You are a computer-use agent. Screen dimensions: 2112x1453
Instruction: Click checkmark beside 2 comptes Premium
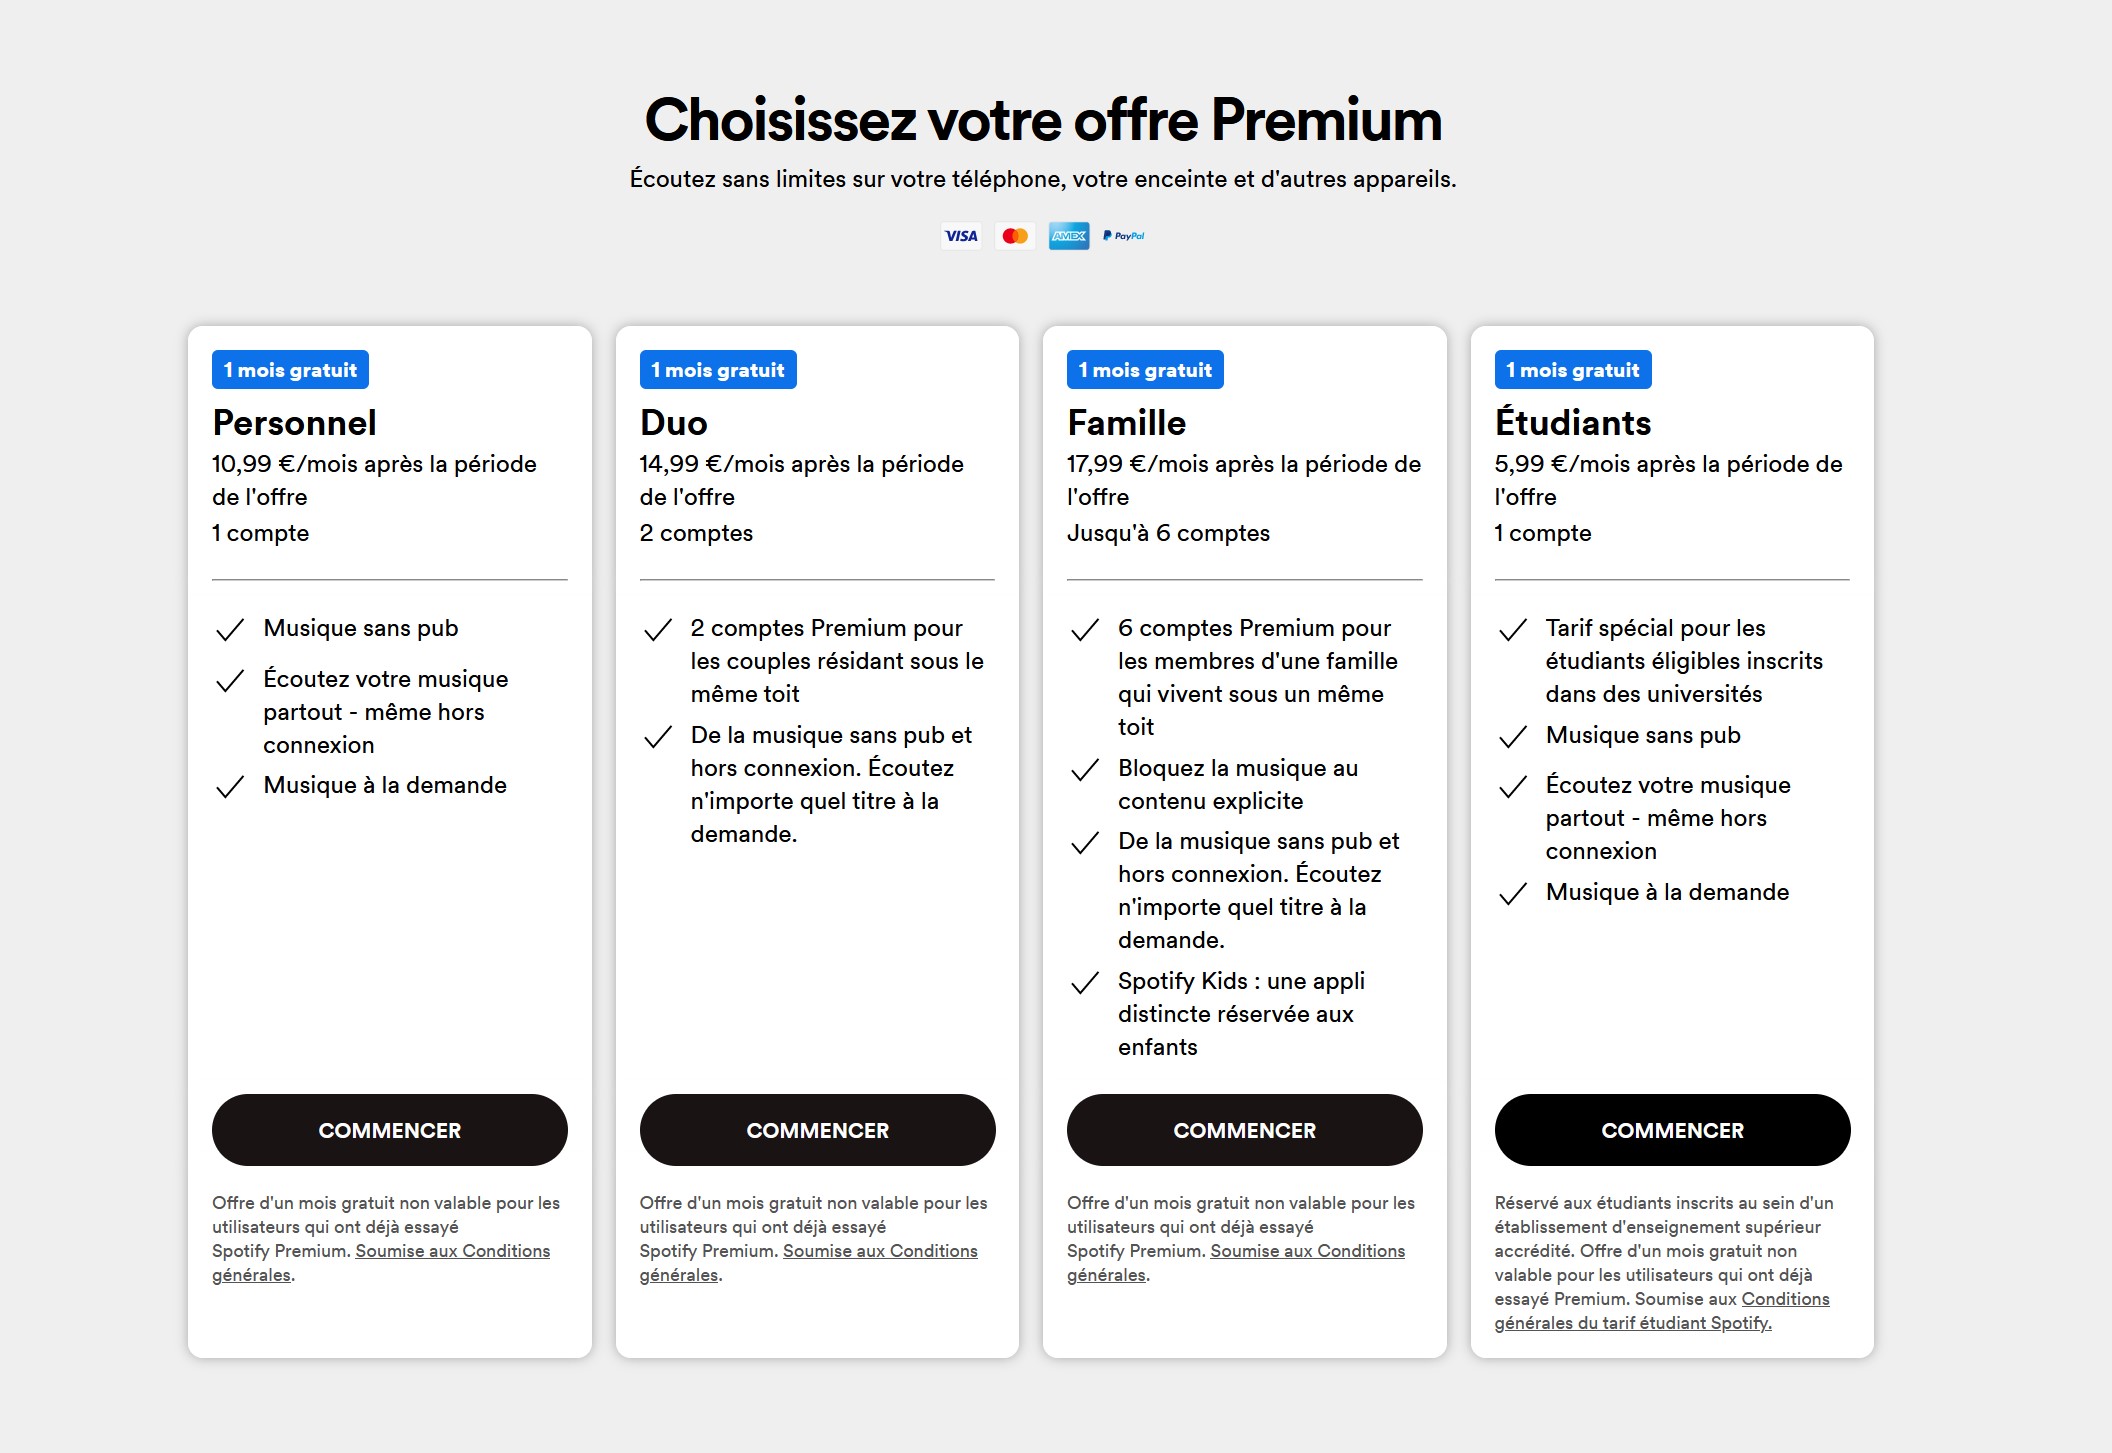(658, 630)
